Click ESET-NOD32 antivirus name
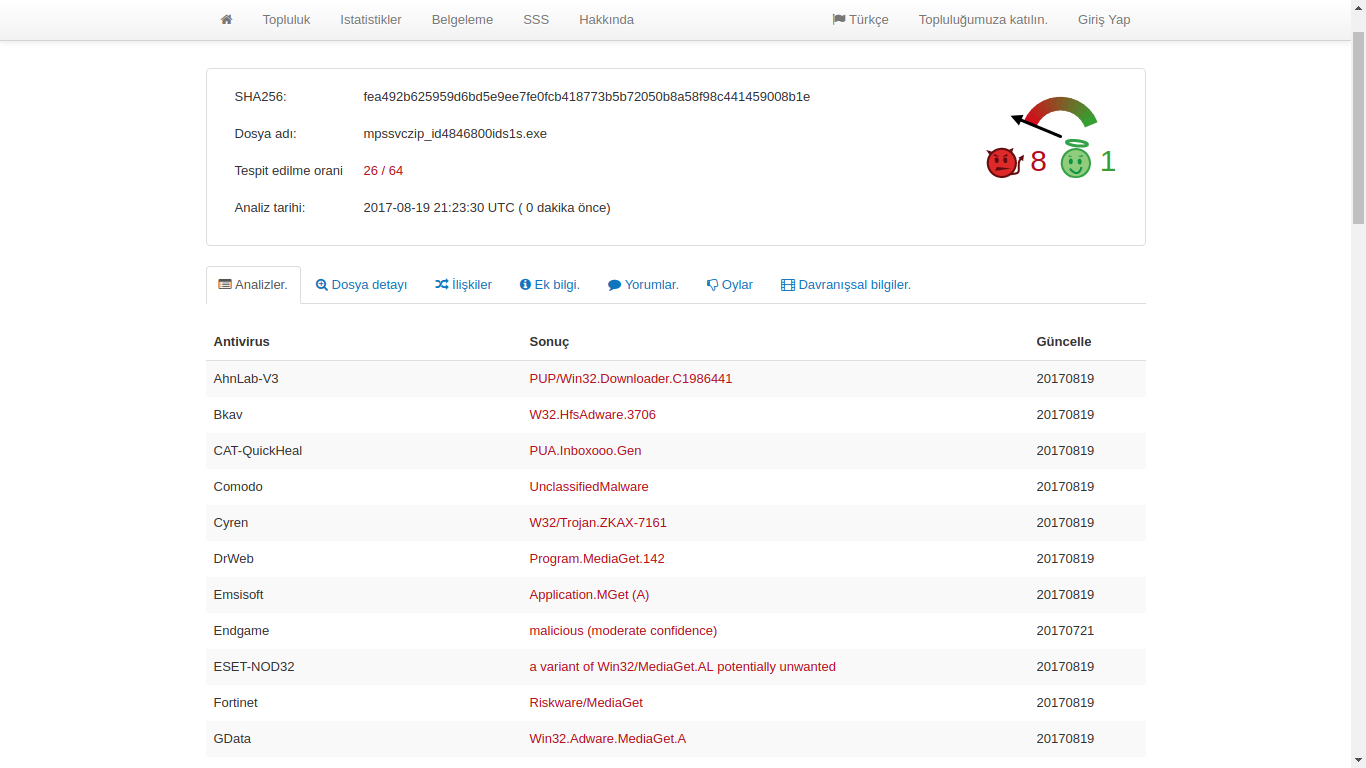This screenshot has height=768, width=1366. [x=254, y=667]
